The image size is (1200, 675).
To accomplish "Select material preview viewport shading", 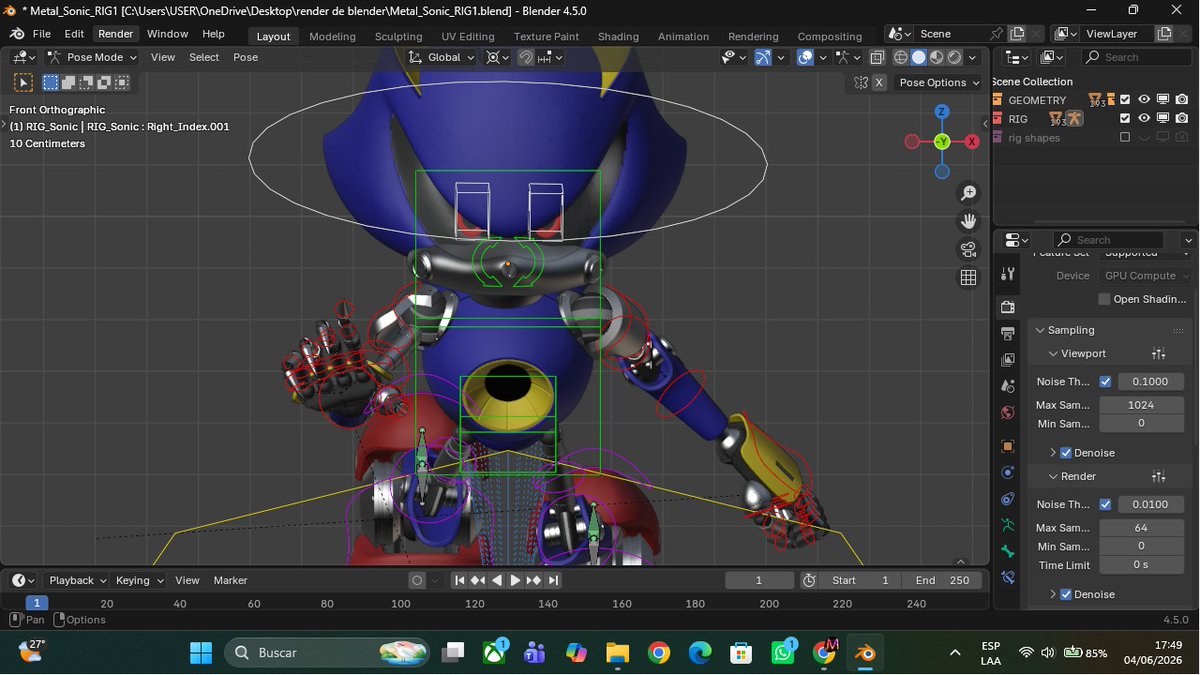I will 937,57.
